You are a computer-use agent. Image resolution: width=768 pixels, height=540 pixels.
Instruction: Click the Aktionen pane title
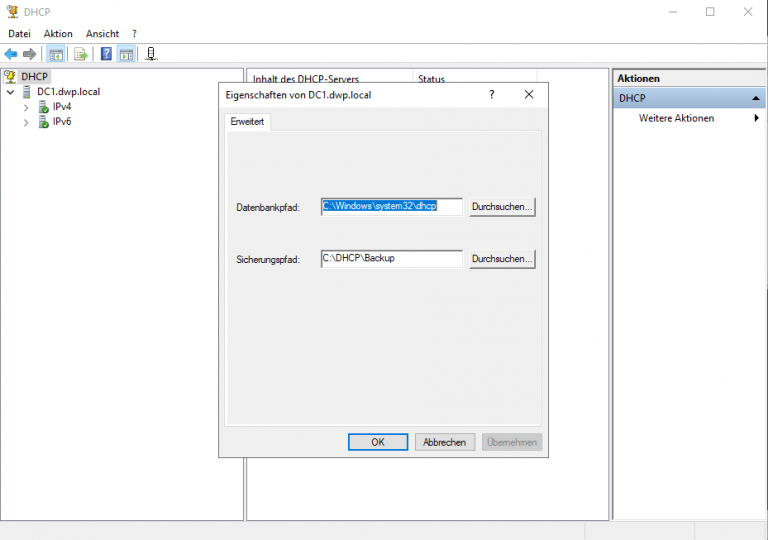point(638,78)
